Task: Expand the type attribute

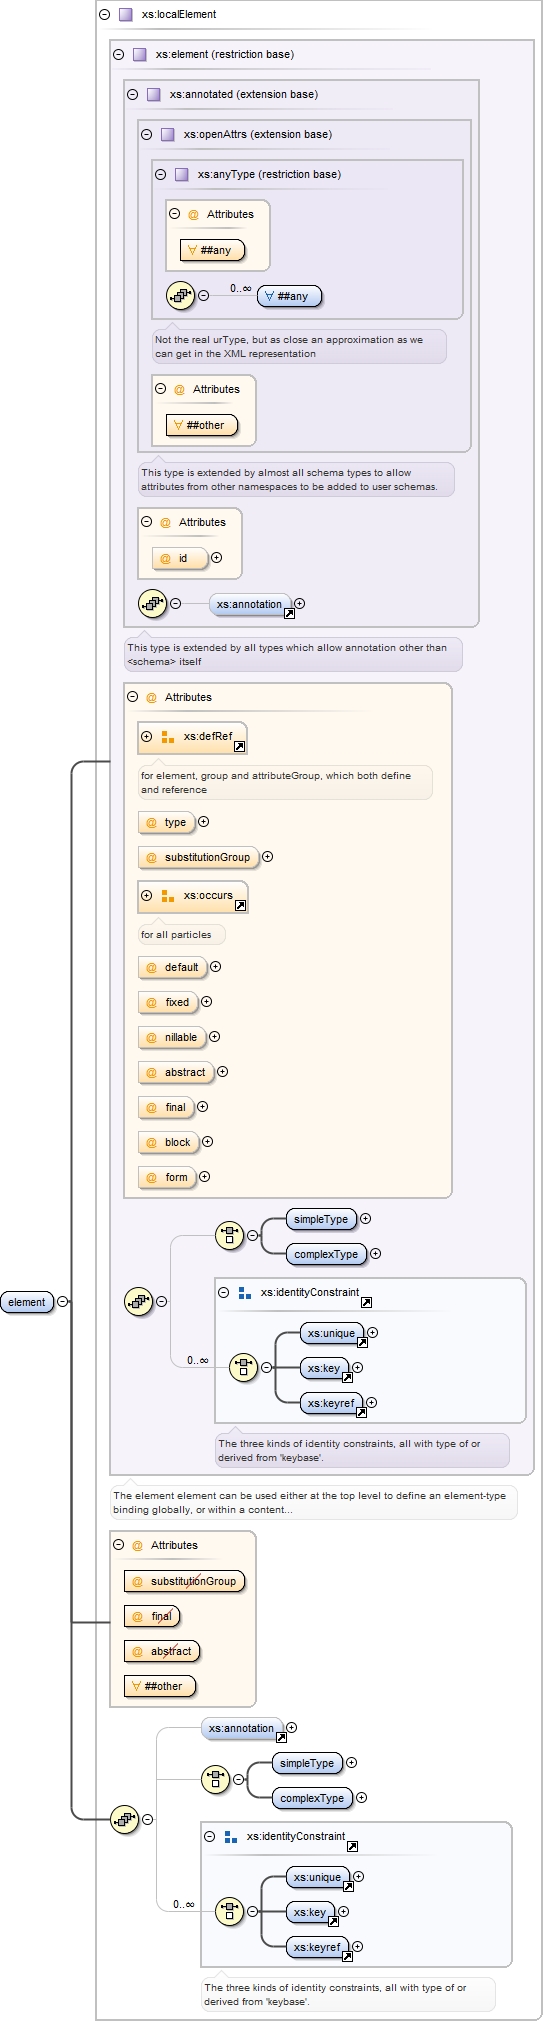Action: pyautogui.click(x=204, y=822)
